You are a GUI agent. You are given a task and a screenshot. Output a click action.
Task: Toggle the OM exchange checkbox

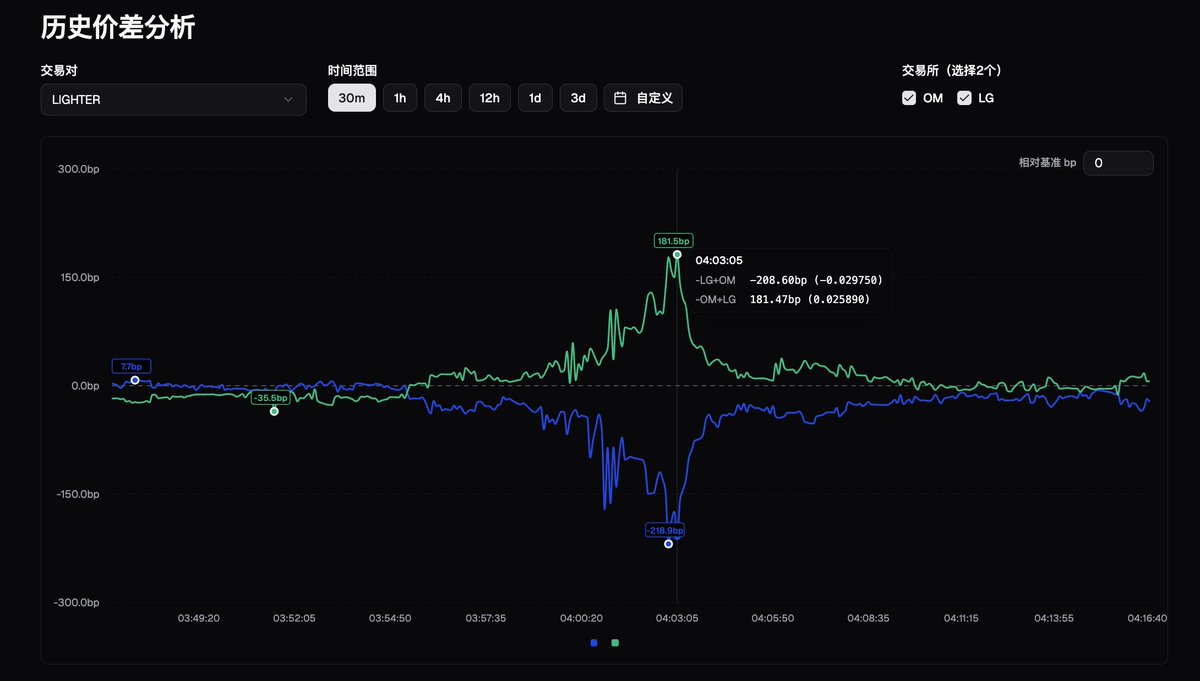tap(909, 98)
